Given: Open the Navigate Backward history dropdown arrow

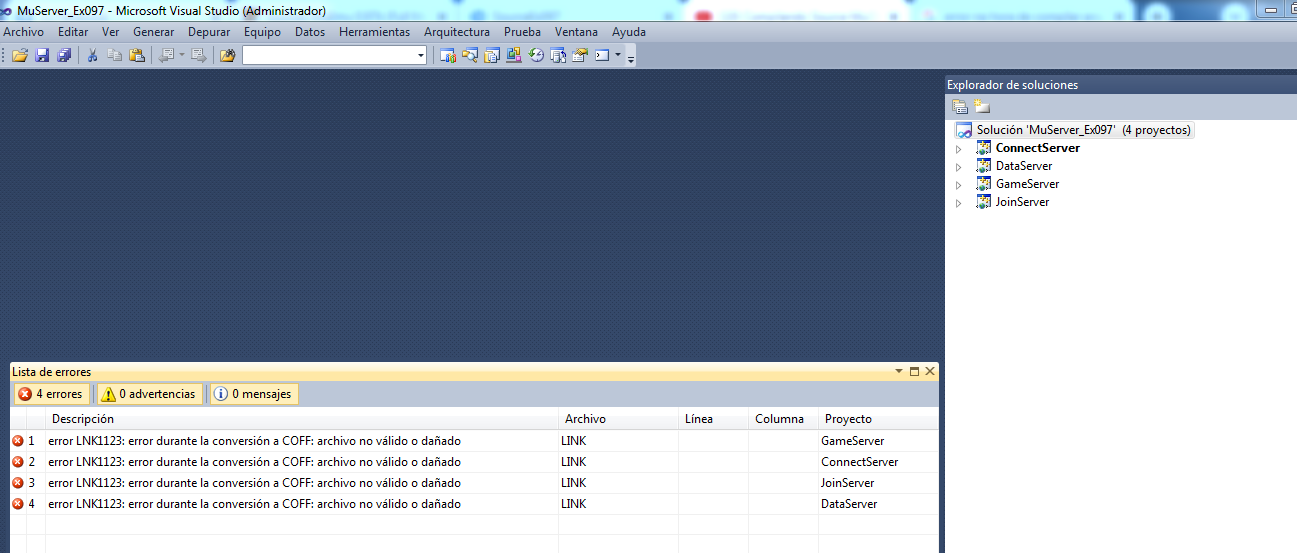Looking at the screenshot, I should click(x=182, y=56).
